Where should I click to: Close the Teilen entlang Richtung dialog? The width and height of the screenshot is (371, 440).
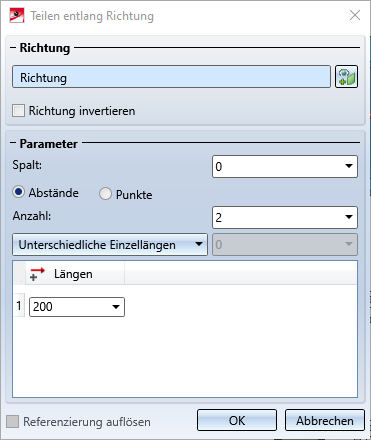(x=355, y=15)
